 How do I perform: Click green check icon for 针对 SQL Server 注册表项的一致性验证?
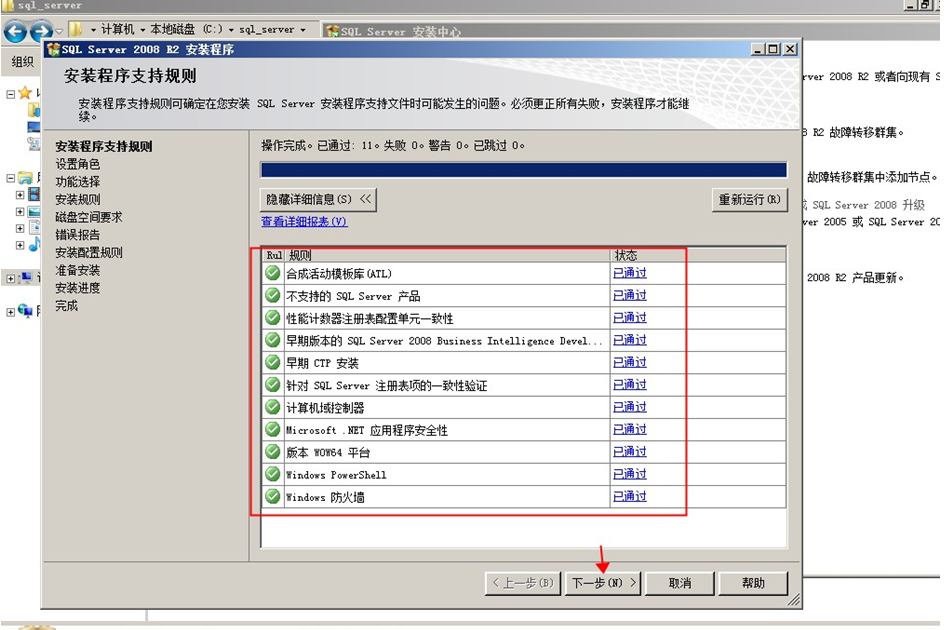click(x=273, y=385)
